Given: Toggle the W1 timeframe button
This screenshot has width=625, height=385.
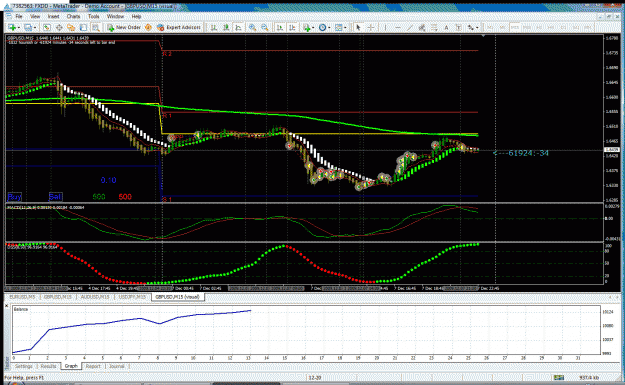Looking at the screenshot, I should (x=576, y=28).
